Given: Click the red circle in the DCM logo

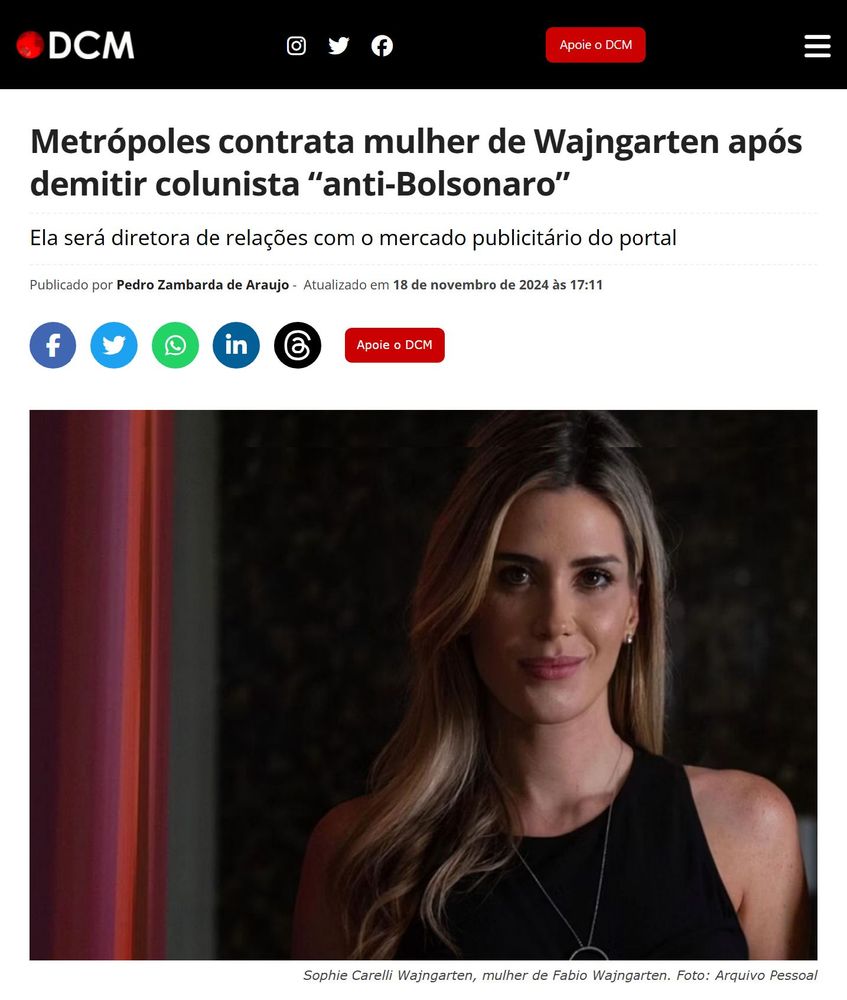Looking at the screenshot, I should [30, 45].
